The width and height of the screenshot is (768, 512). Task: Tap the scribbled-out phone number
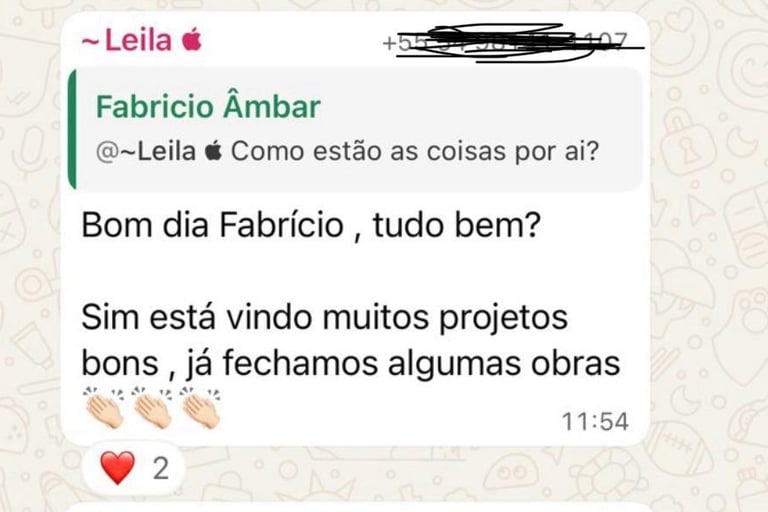click(x=512, y=42)
